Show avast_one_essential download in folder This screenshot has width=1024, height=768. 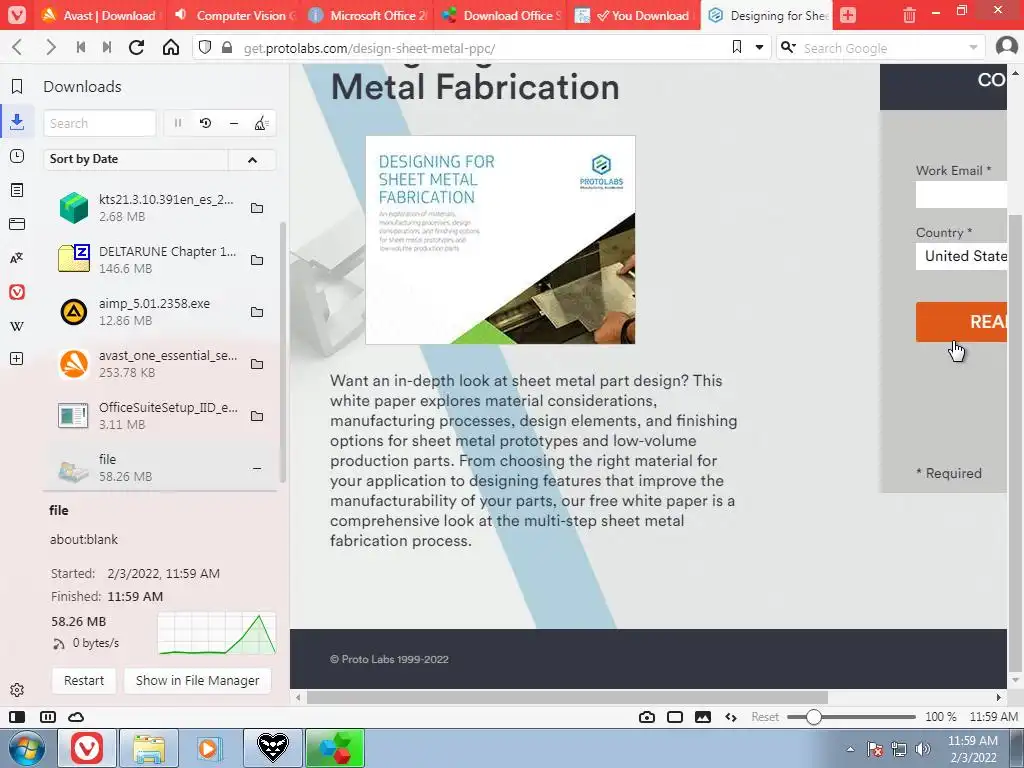[x=257, y=364]
